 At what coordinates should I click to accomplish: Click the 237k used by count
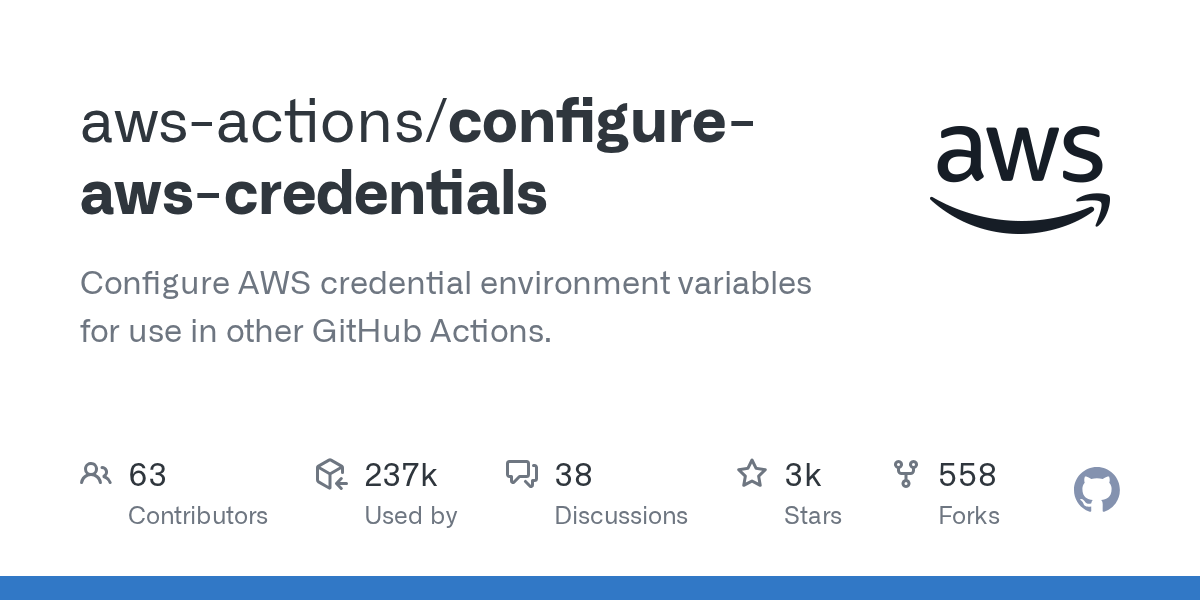click(400, 475)
